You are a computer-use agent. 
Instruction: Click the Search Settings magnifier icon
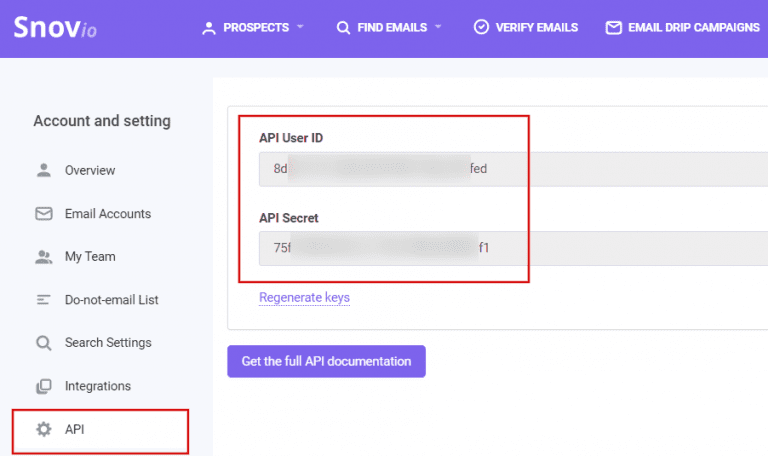[43, 343]
